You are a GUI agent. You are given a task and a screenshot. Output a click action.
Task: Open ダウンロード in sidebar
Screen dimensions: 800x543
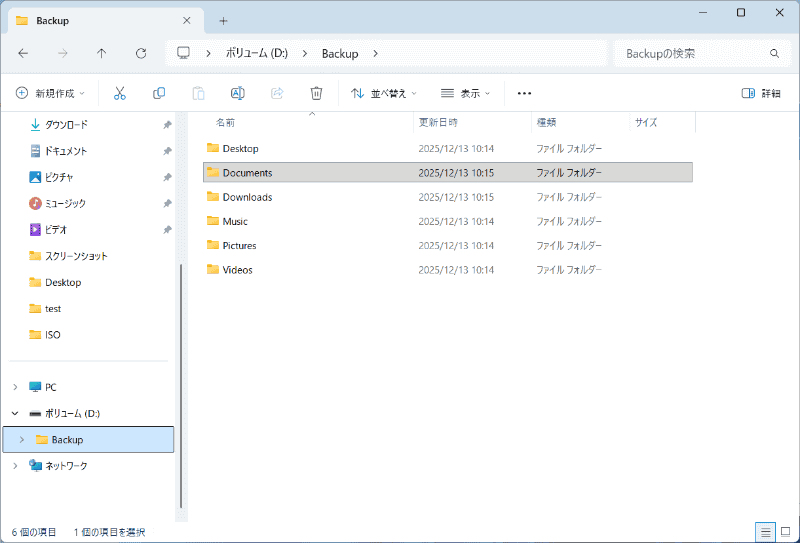(66, 125)
